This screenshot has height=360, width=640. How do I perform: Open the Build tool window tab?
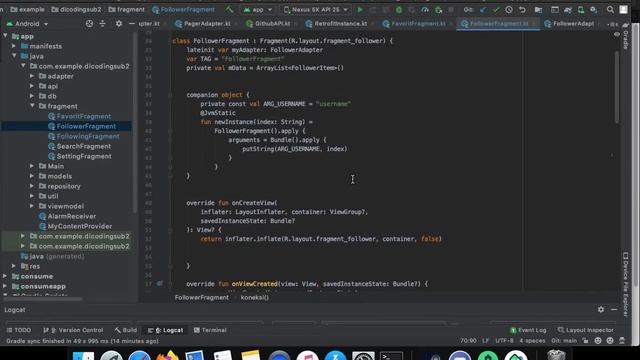click(126, 330)
